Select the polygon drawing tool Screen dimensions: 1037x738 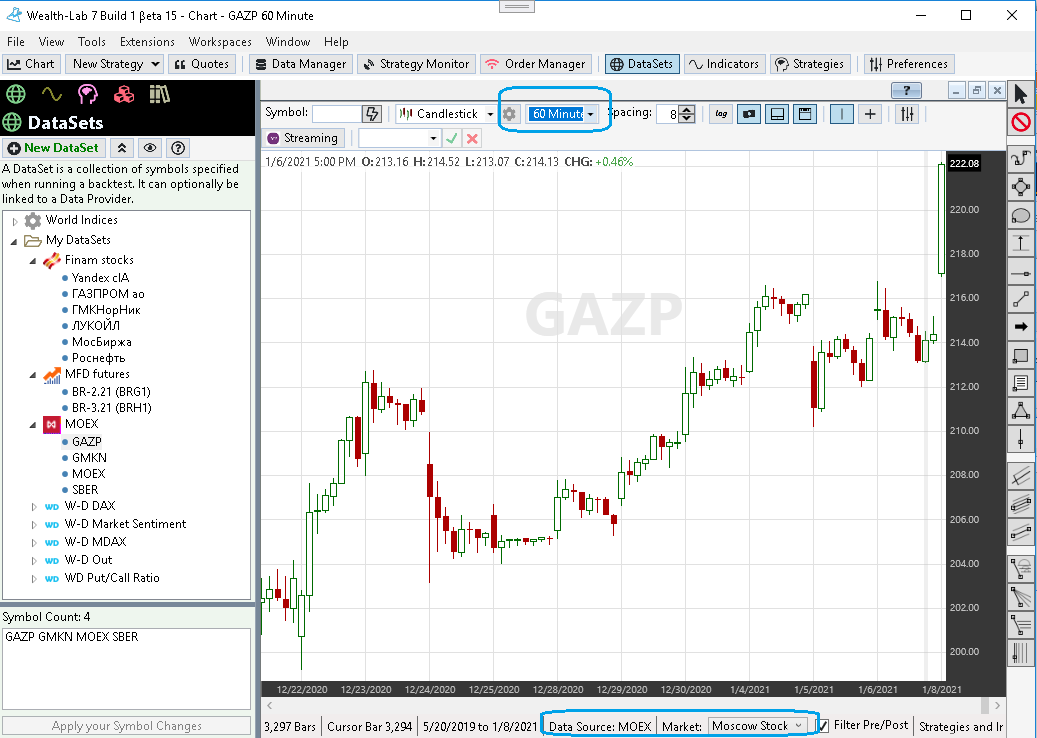pos(1020,187)
